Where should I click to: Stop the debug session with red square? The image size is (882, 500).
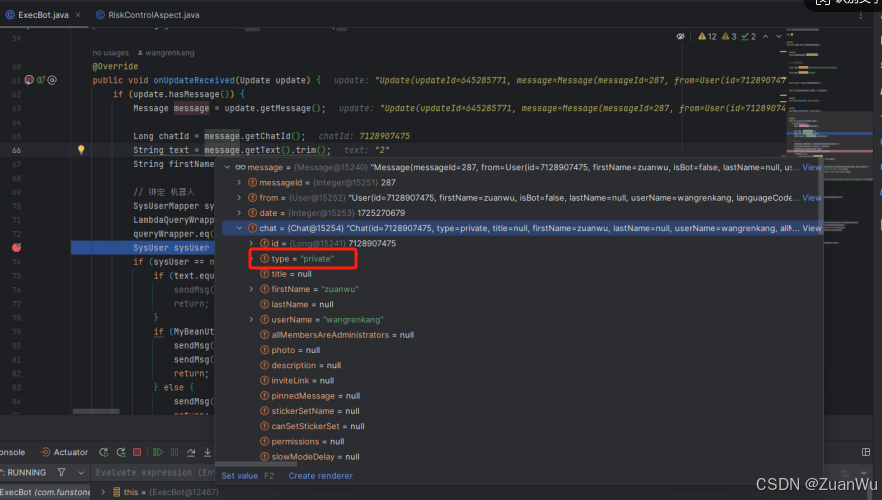(x=137, y=452)
